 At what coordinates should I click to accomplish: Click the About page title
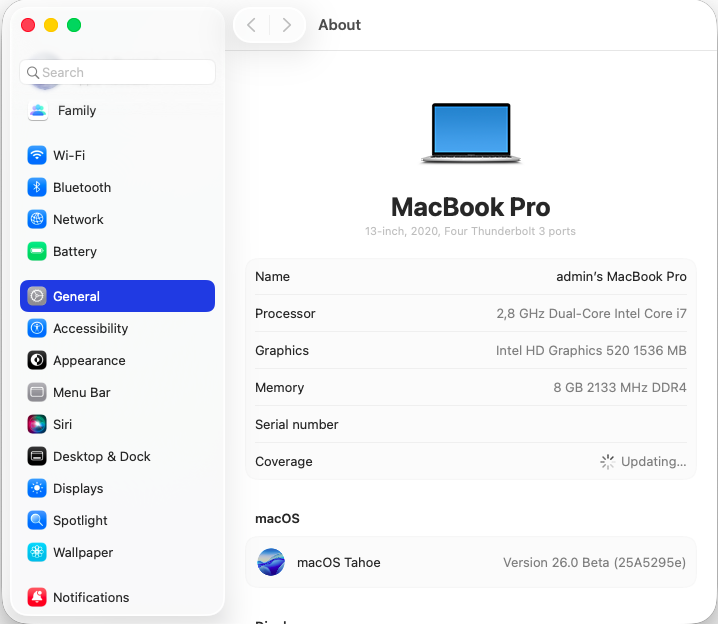340,25
